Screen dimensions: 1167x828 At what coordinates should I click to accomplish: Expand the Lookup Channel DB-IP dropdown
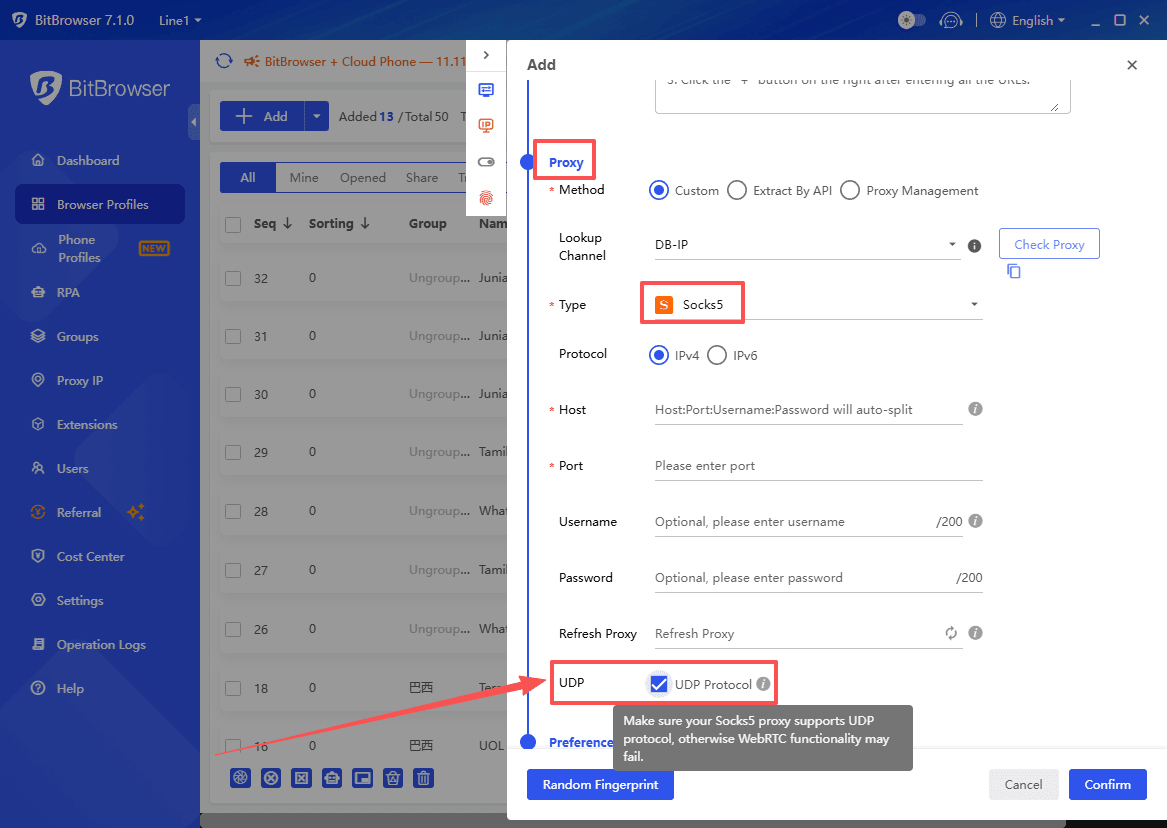pos(954,244)
